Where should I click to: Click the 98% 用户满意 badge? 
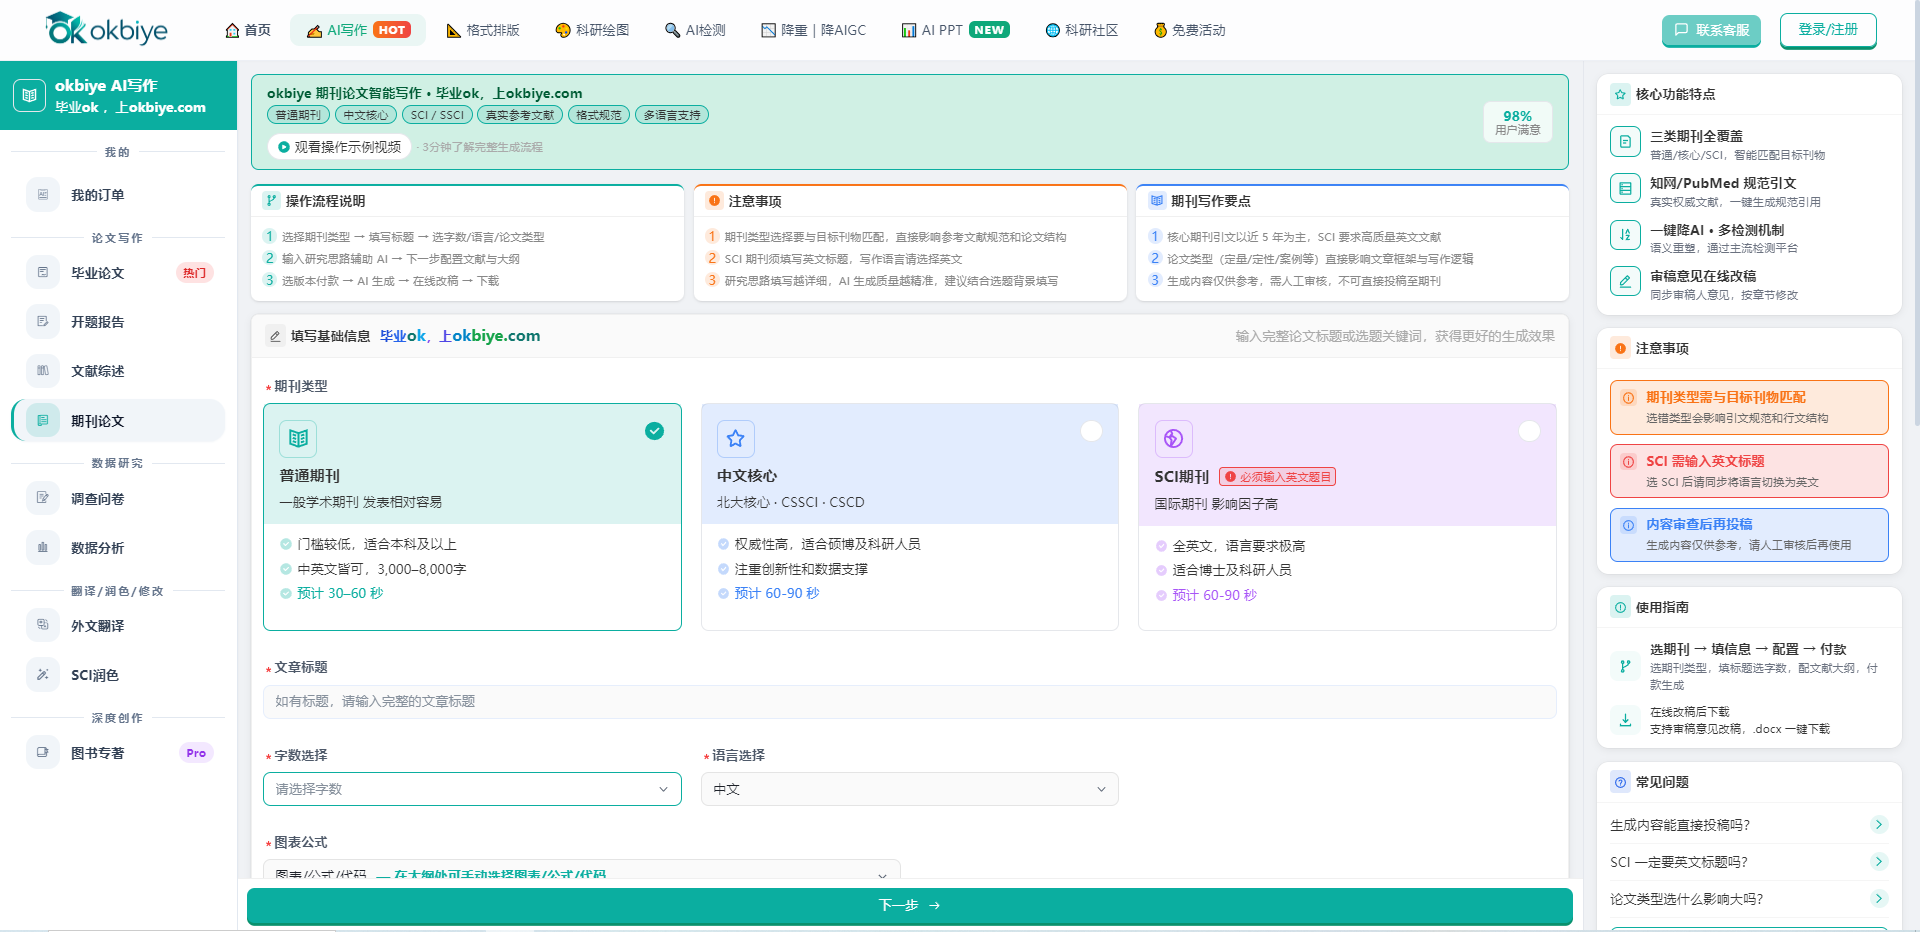[x=1517, y=122]
